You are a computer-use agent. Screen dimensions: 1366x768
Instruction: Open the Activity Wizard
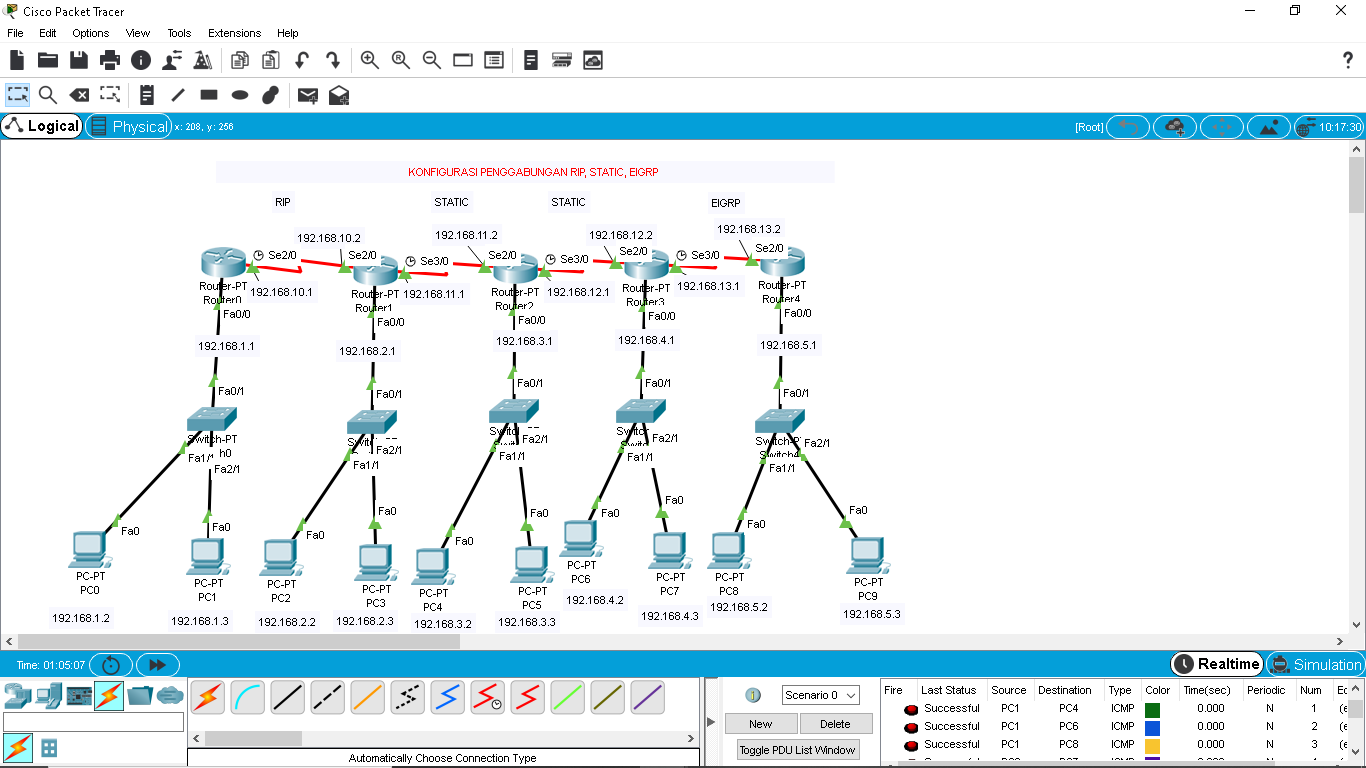(202, 60)
